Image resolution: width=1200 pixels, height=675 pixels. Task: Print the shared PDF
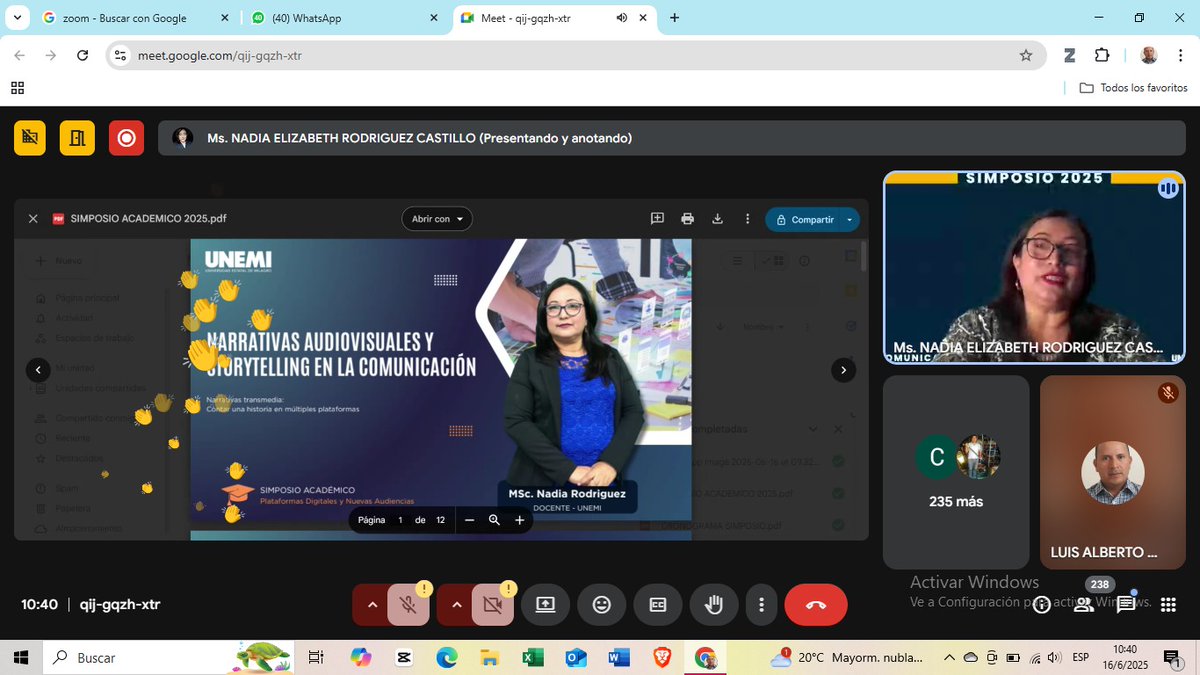point(687,219)
